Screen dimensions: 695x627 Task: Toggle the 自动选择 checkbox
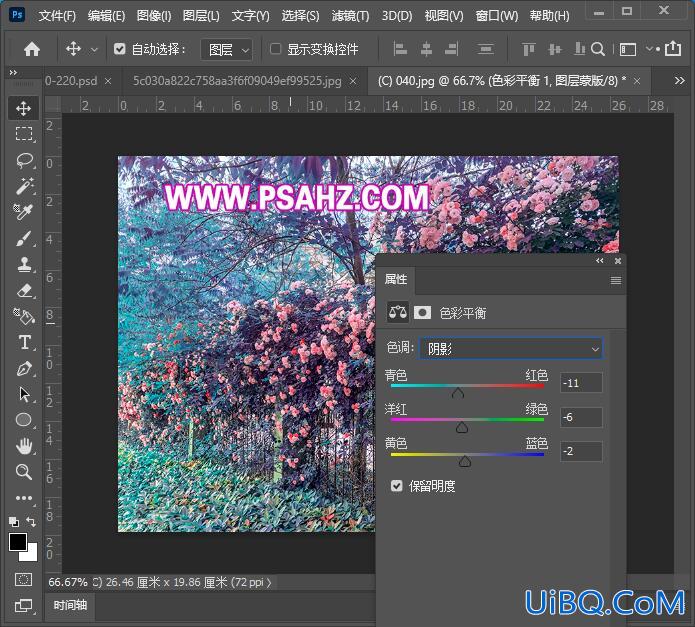120,49
